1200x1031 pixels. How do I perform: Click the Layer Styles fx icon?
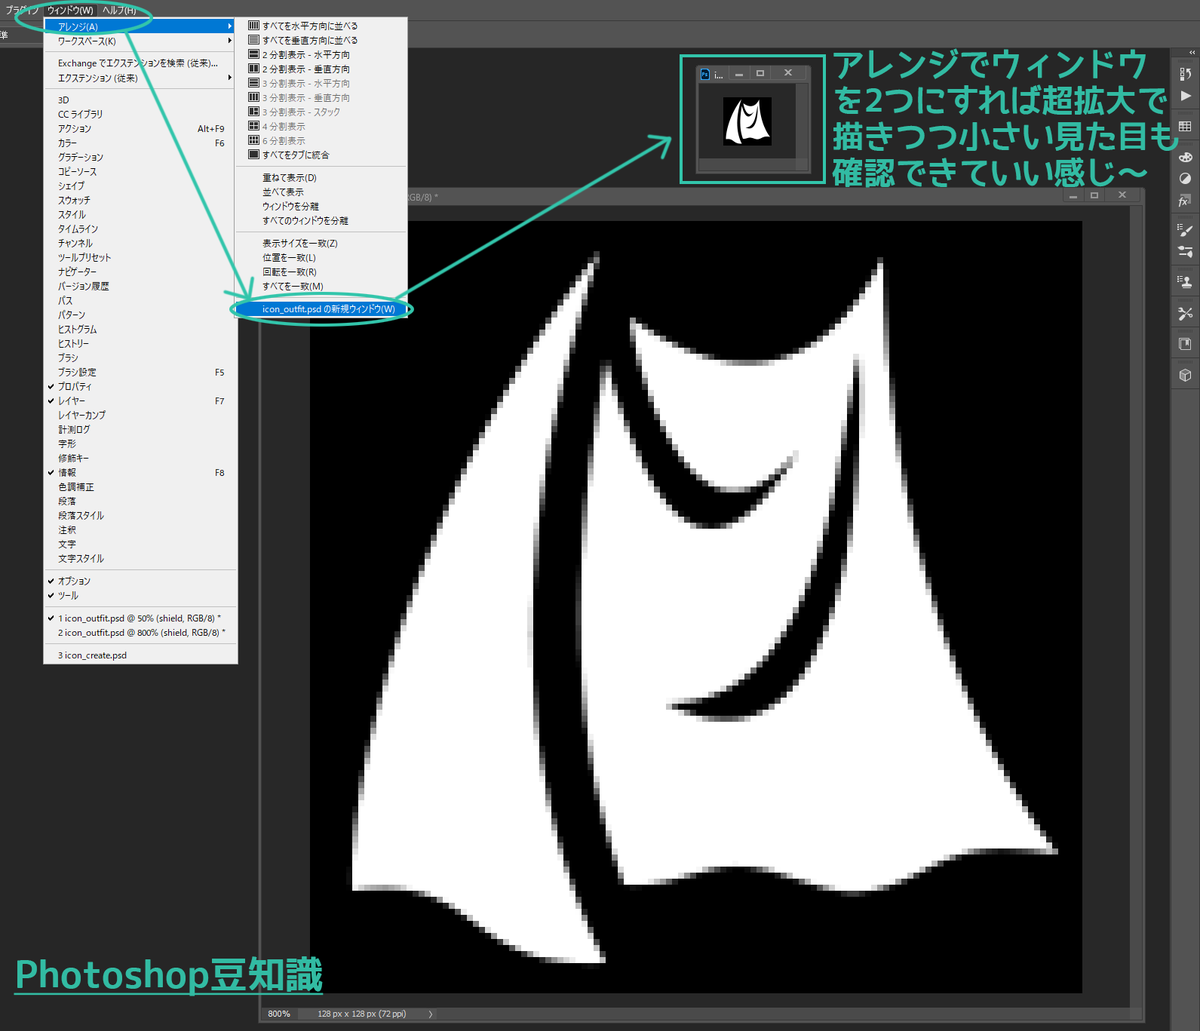1185,199
